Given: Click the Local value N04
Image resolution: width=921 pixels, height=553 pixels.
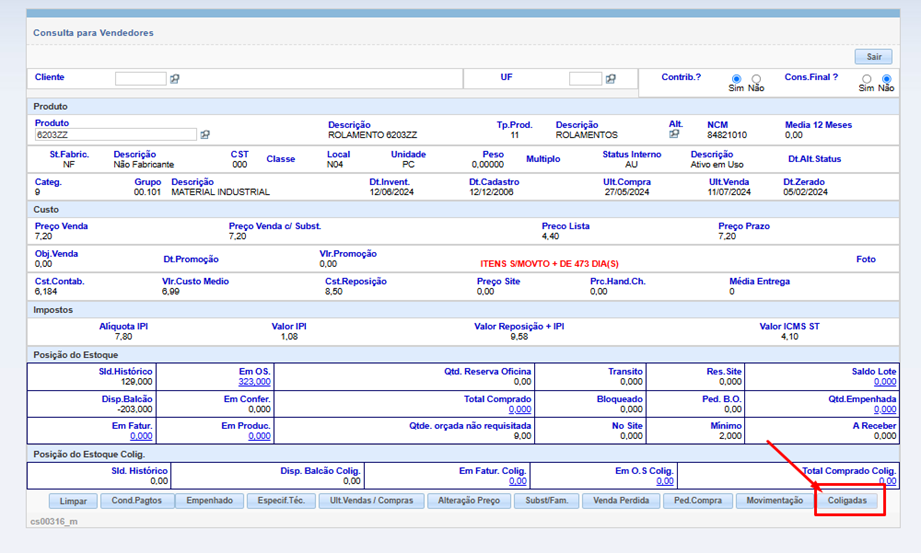Looking at the screenshot, I should click(x=335, y=165).
